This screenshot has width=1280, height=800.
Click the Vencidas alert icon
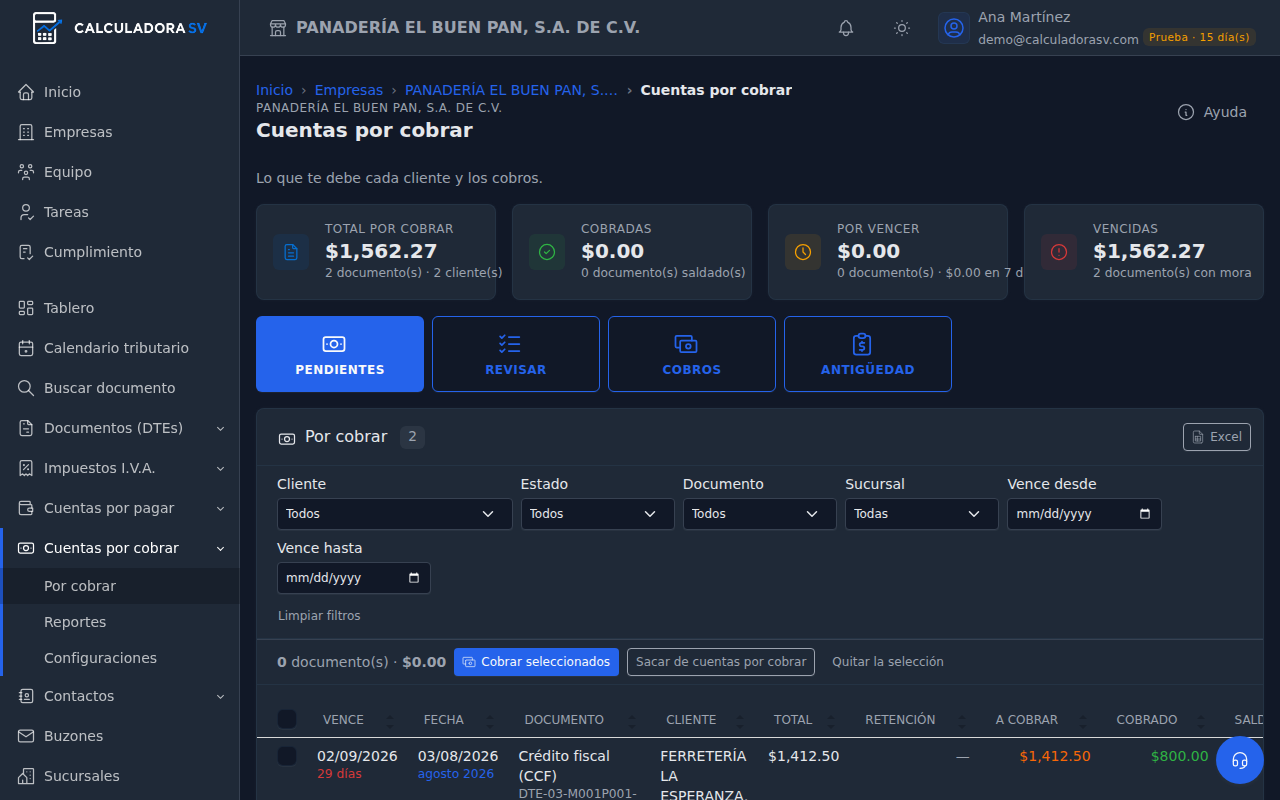pos(1059,252)
